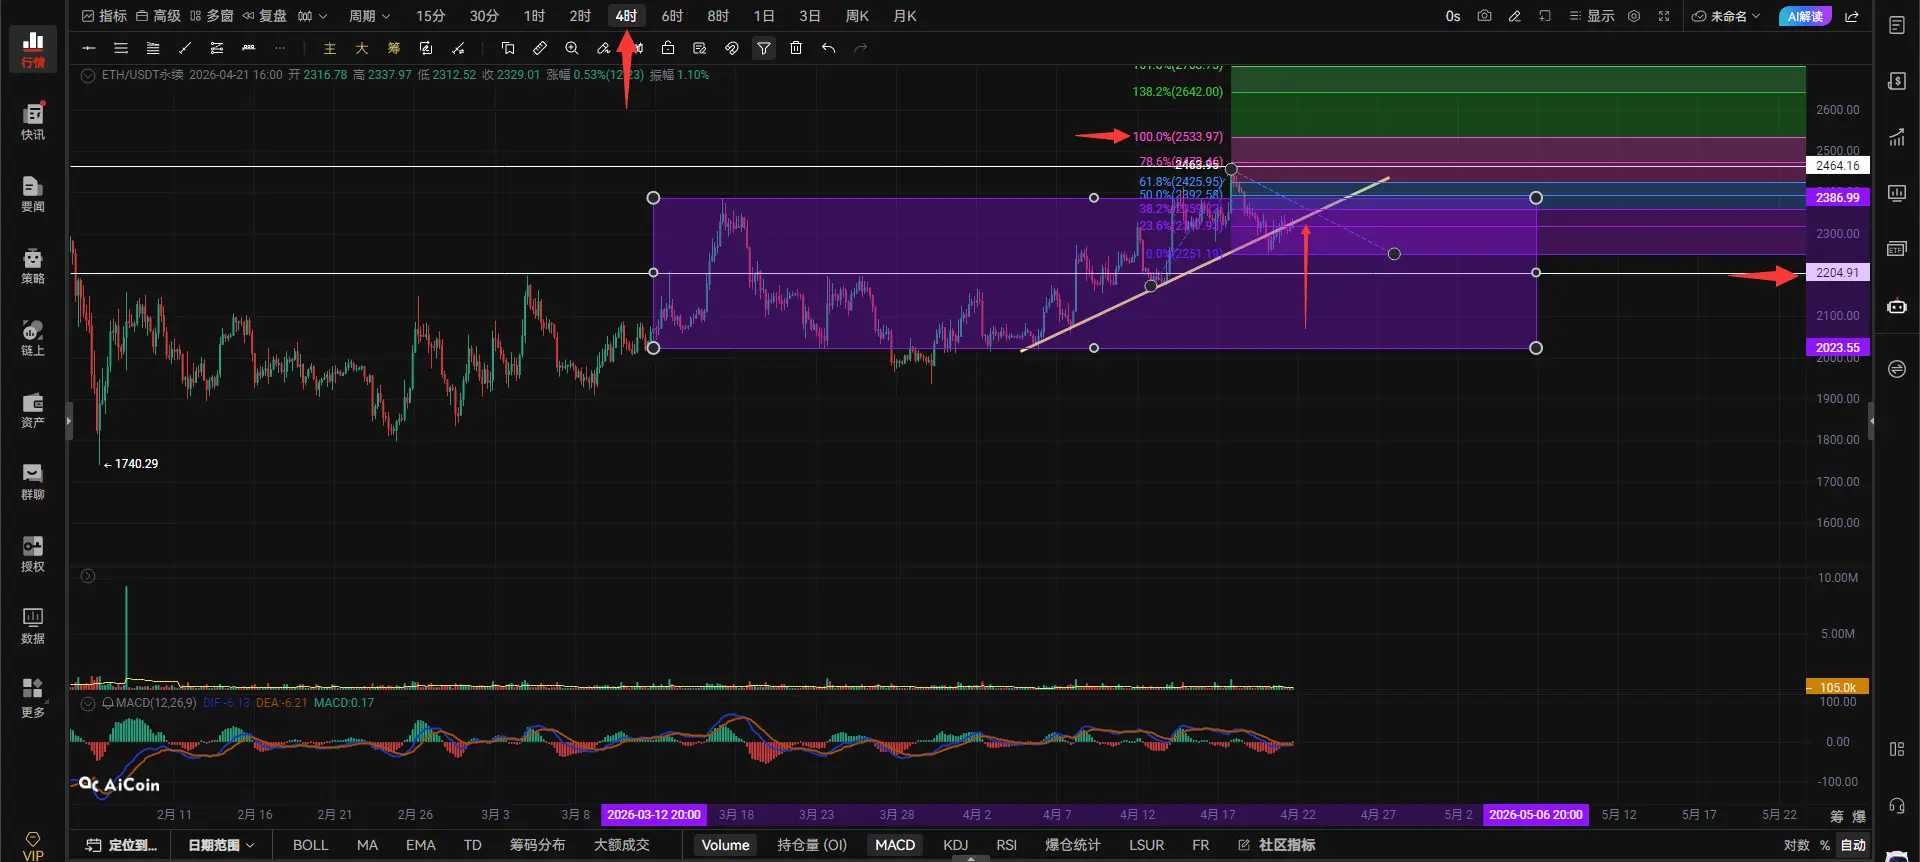Open the 快讯 news flash panel
The width and height of the screenshot is (1920, 862).
pyautogui.click(x=33, y=121)
